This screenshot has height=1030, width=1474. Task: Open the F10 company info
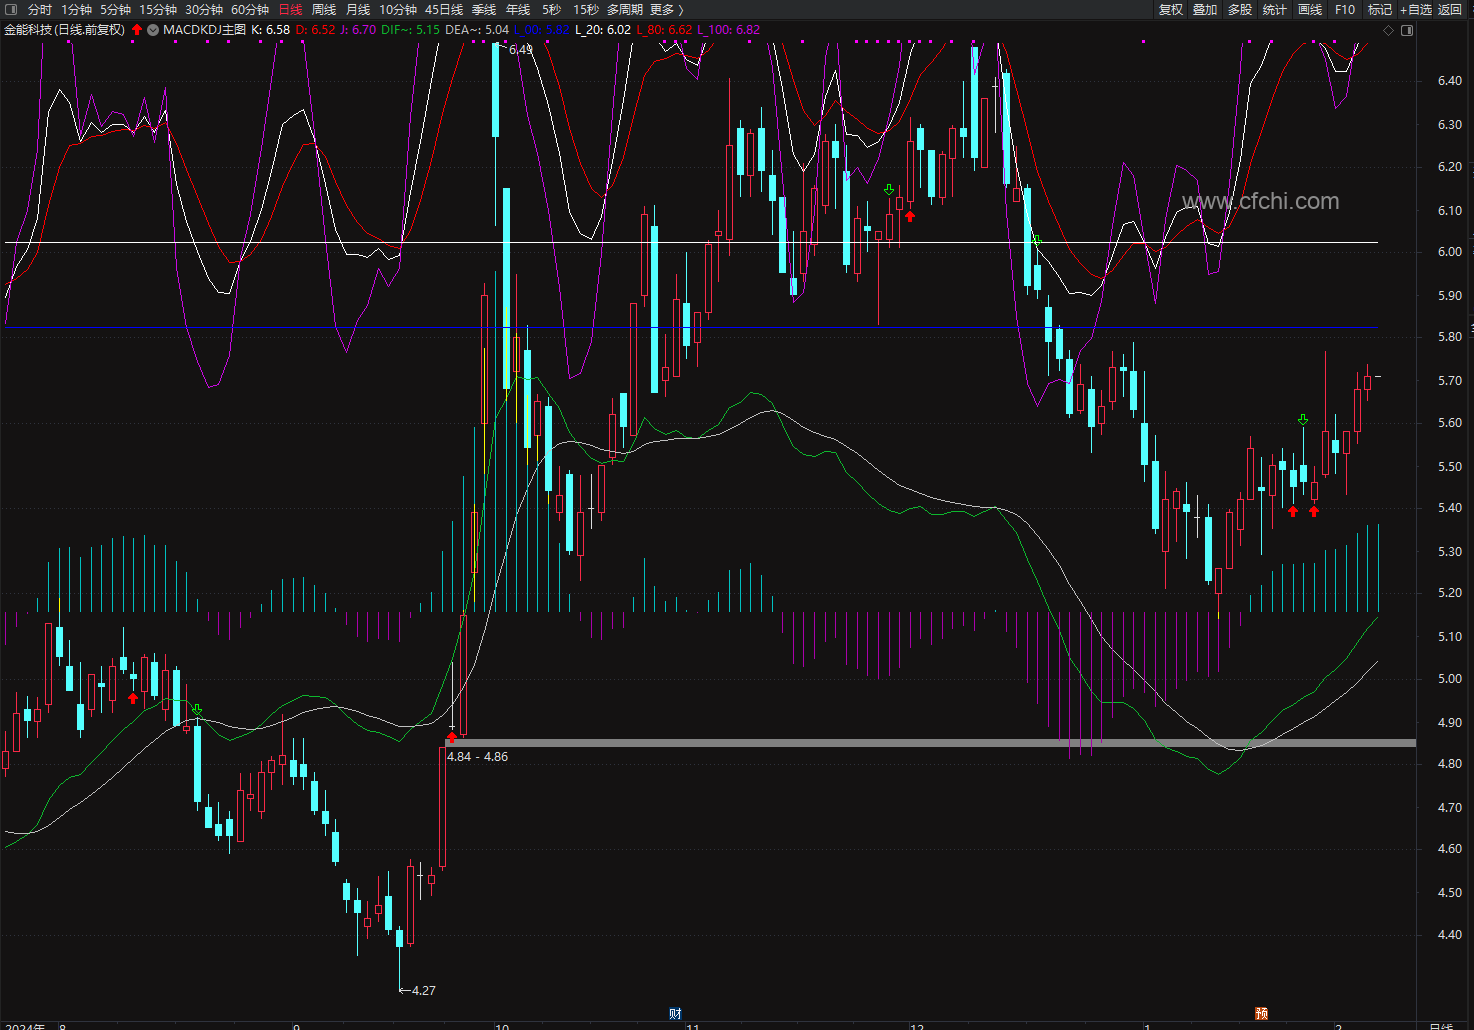click(1345, 9)
